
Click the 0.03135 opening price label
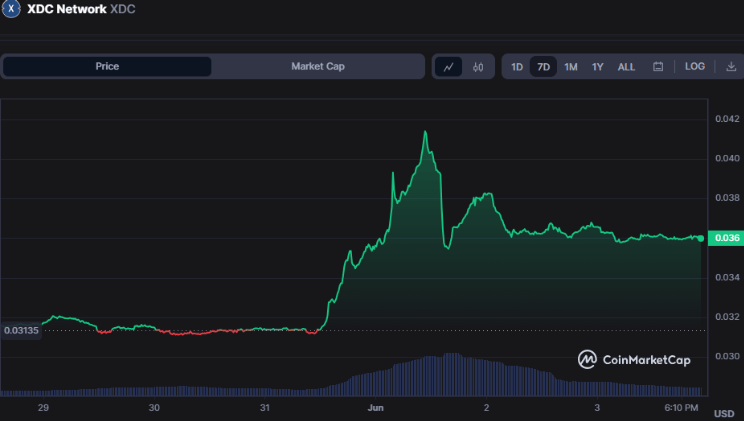coord(21,330)
